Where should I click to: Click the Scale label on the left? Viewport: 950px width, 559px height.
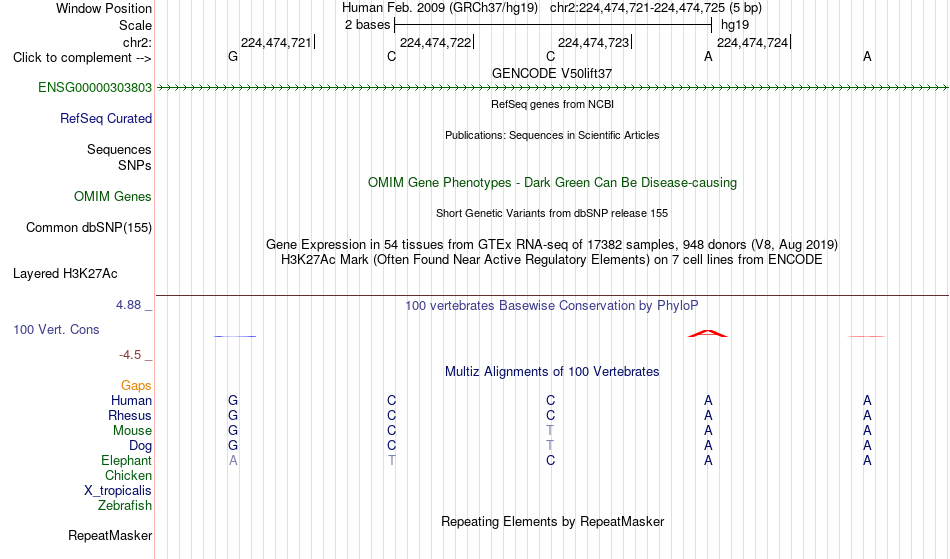tap(135, 25)
